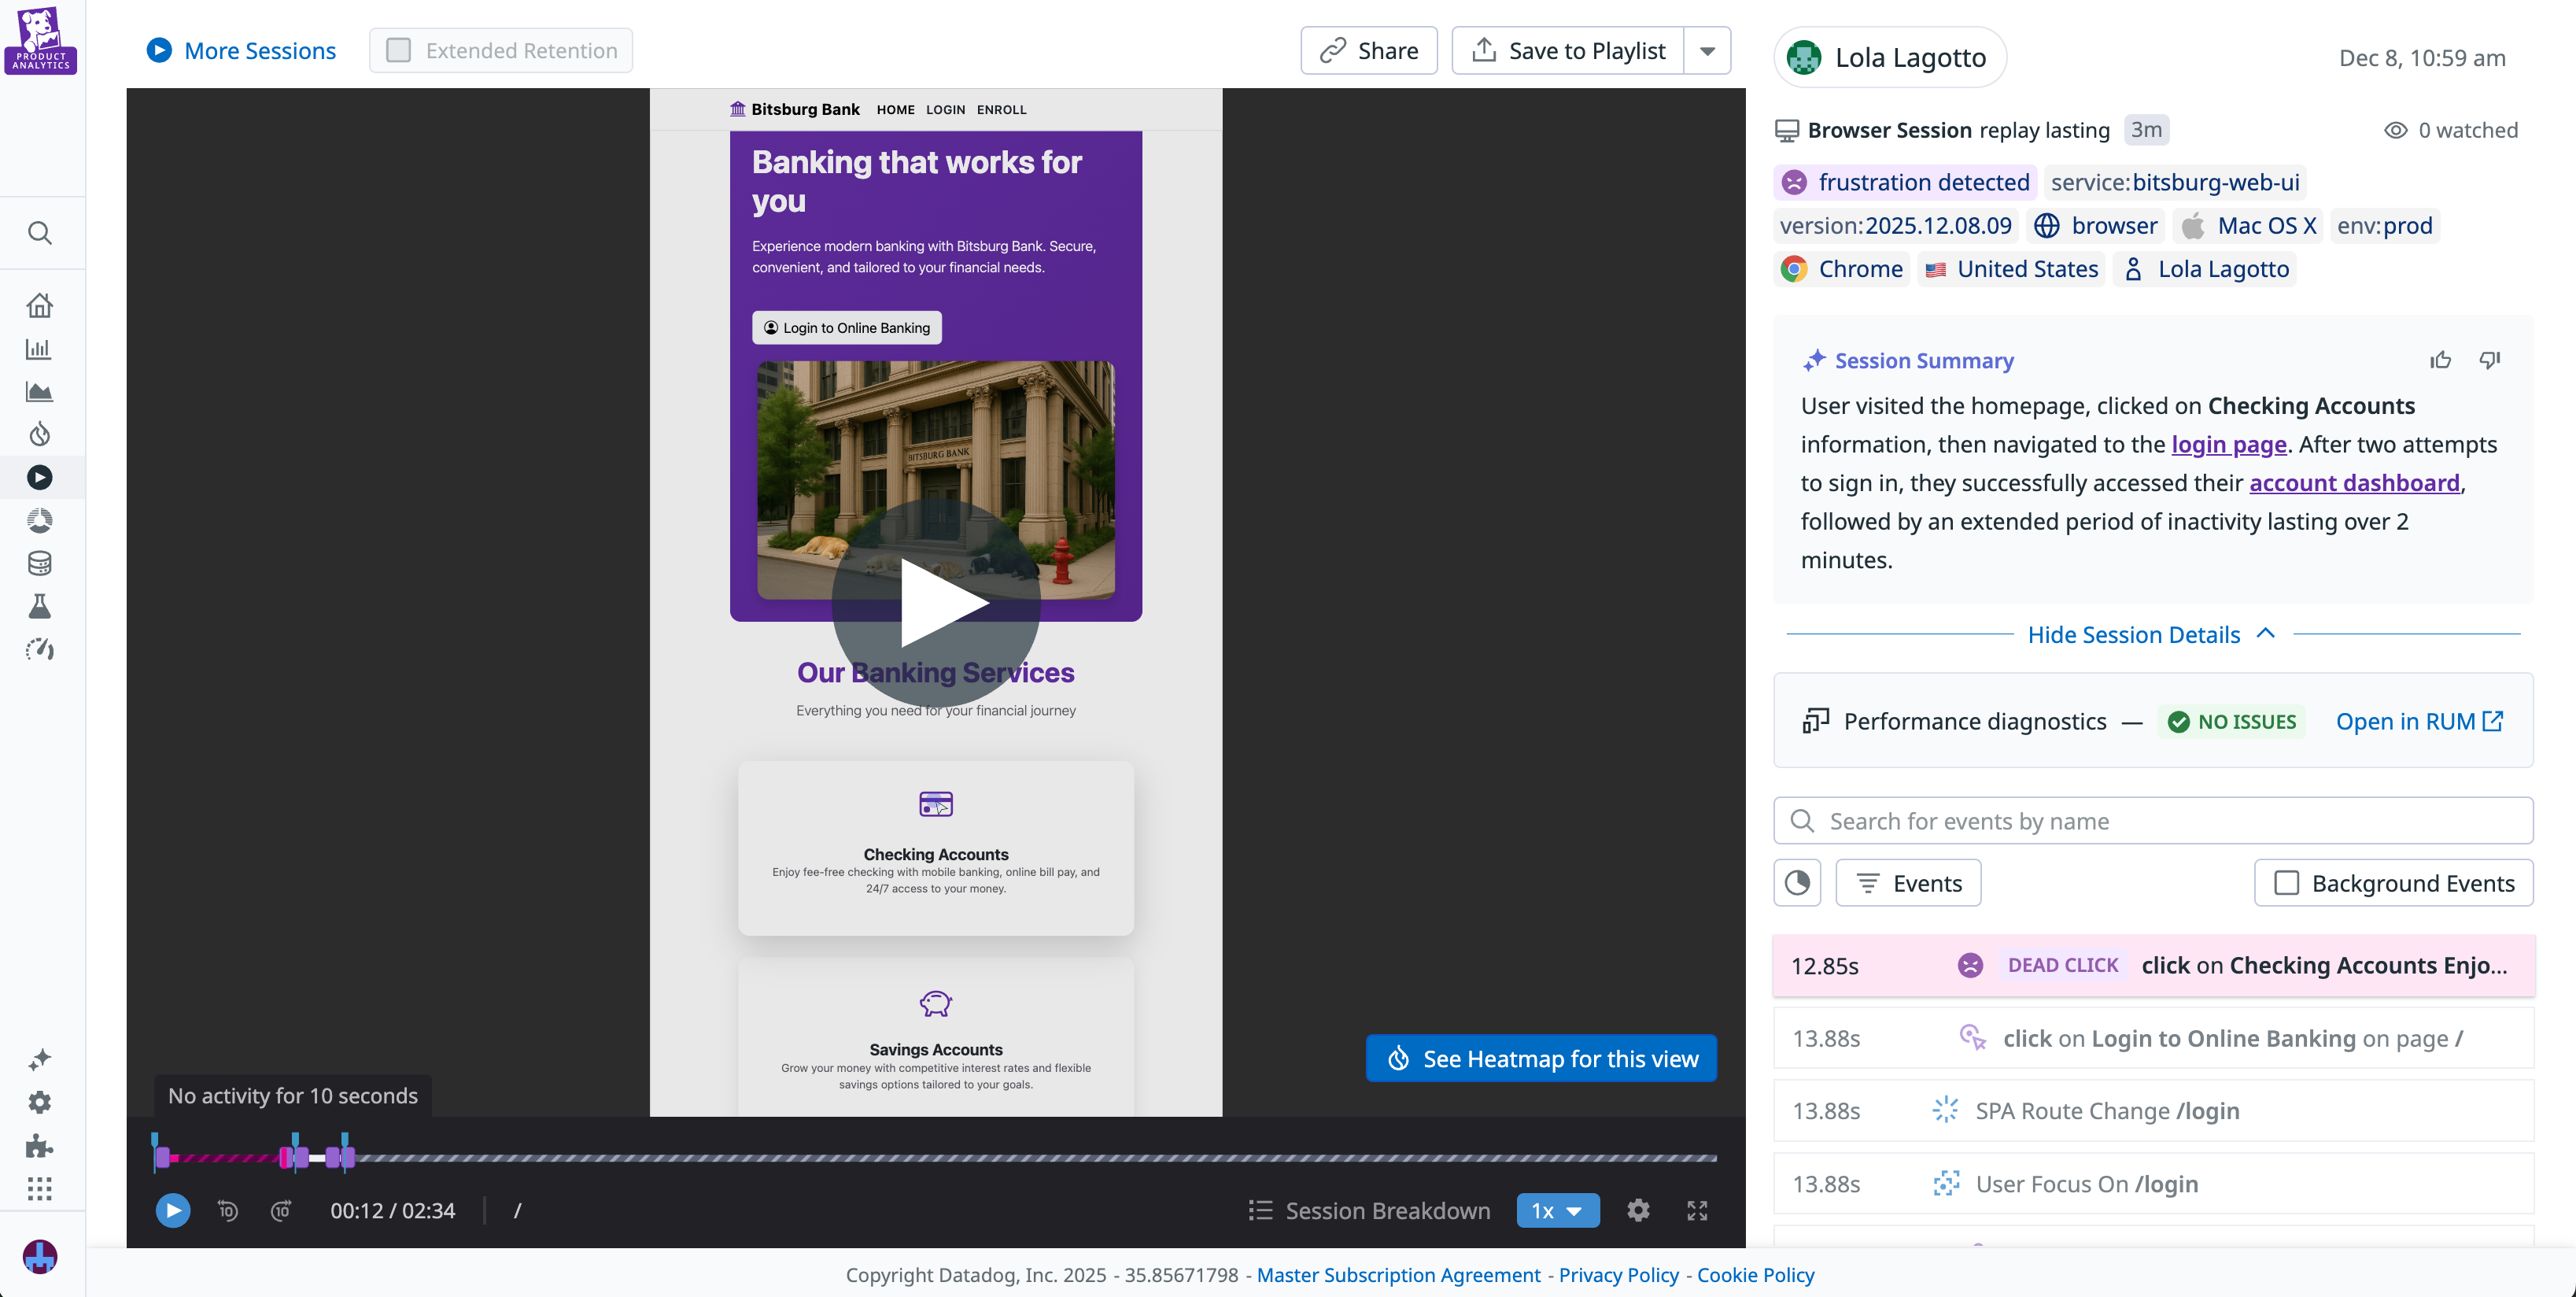Viewport: 2576px width, 1297px height.
Task: Open the sidebar search icon
Action: point(40,232)
